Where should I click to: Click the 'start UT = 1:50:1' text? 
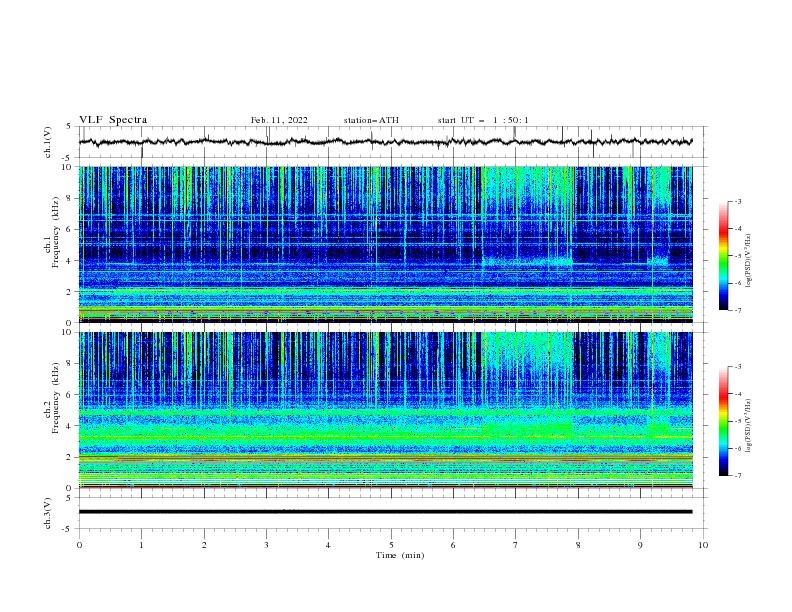483,120
